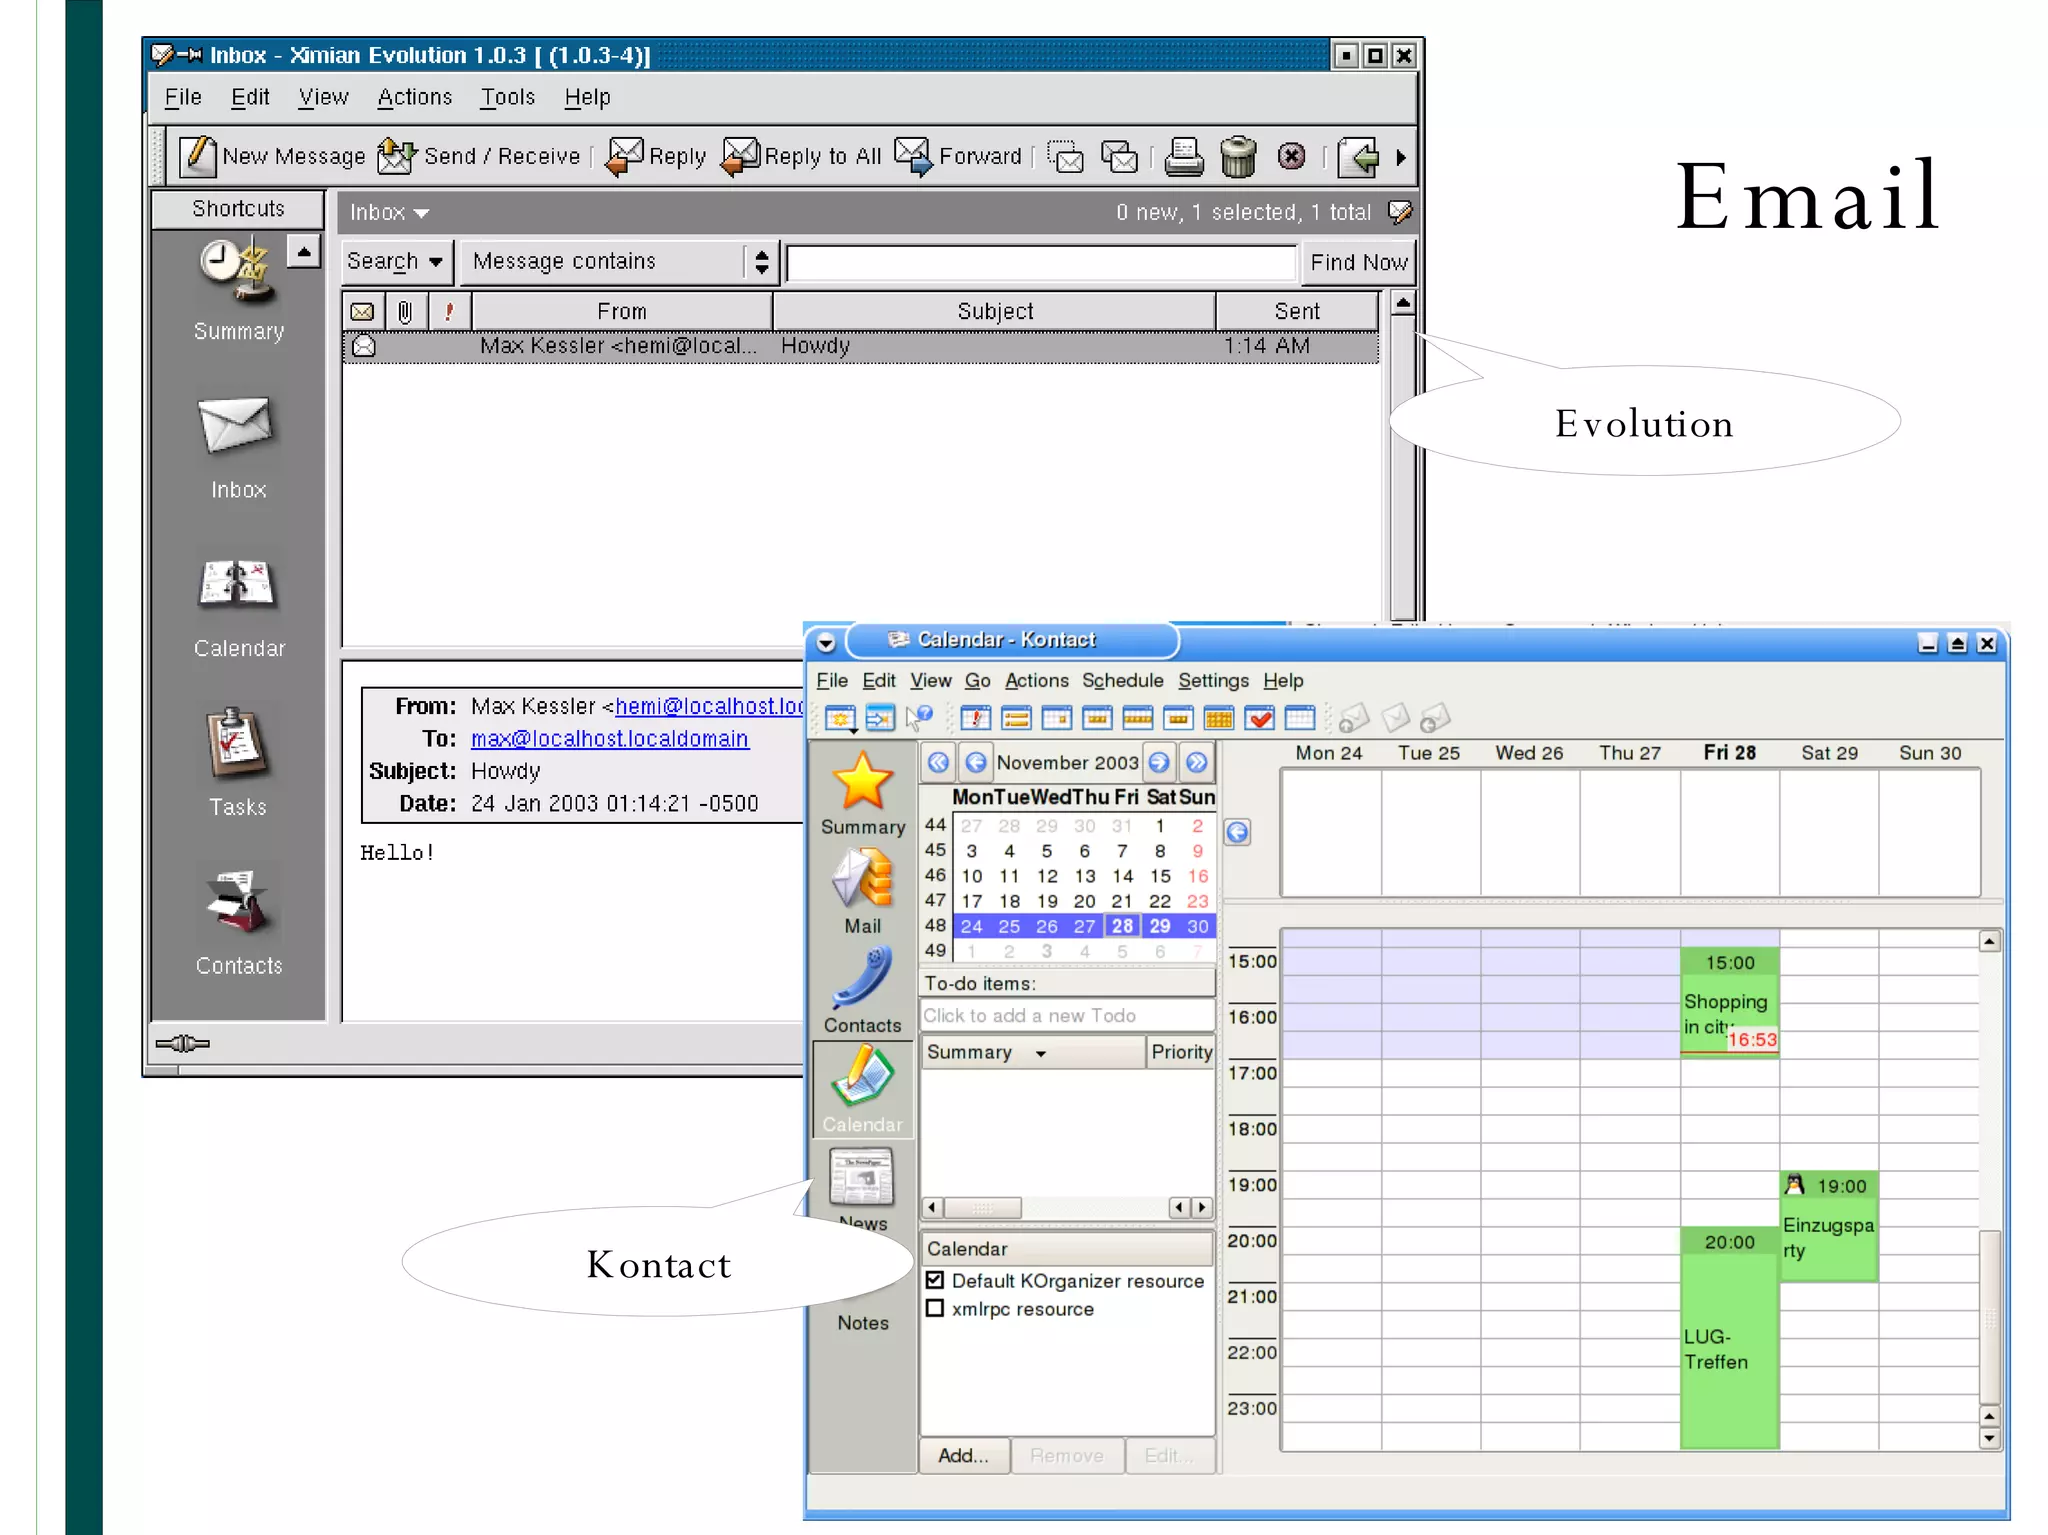2048x1535 pixels.
Task: Open the Settings menu in Kontact
Action: pos(1213,681)
